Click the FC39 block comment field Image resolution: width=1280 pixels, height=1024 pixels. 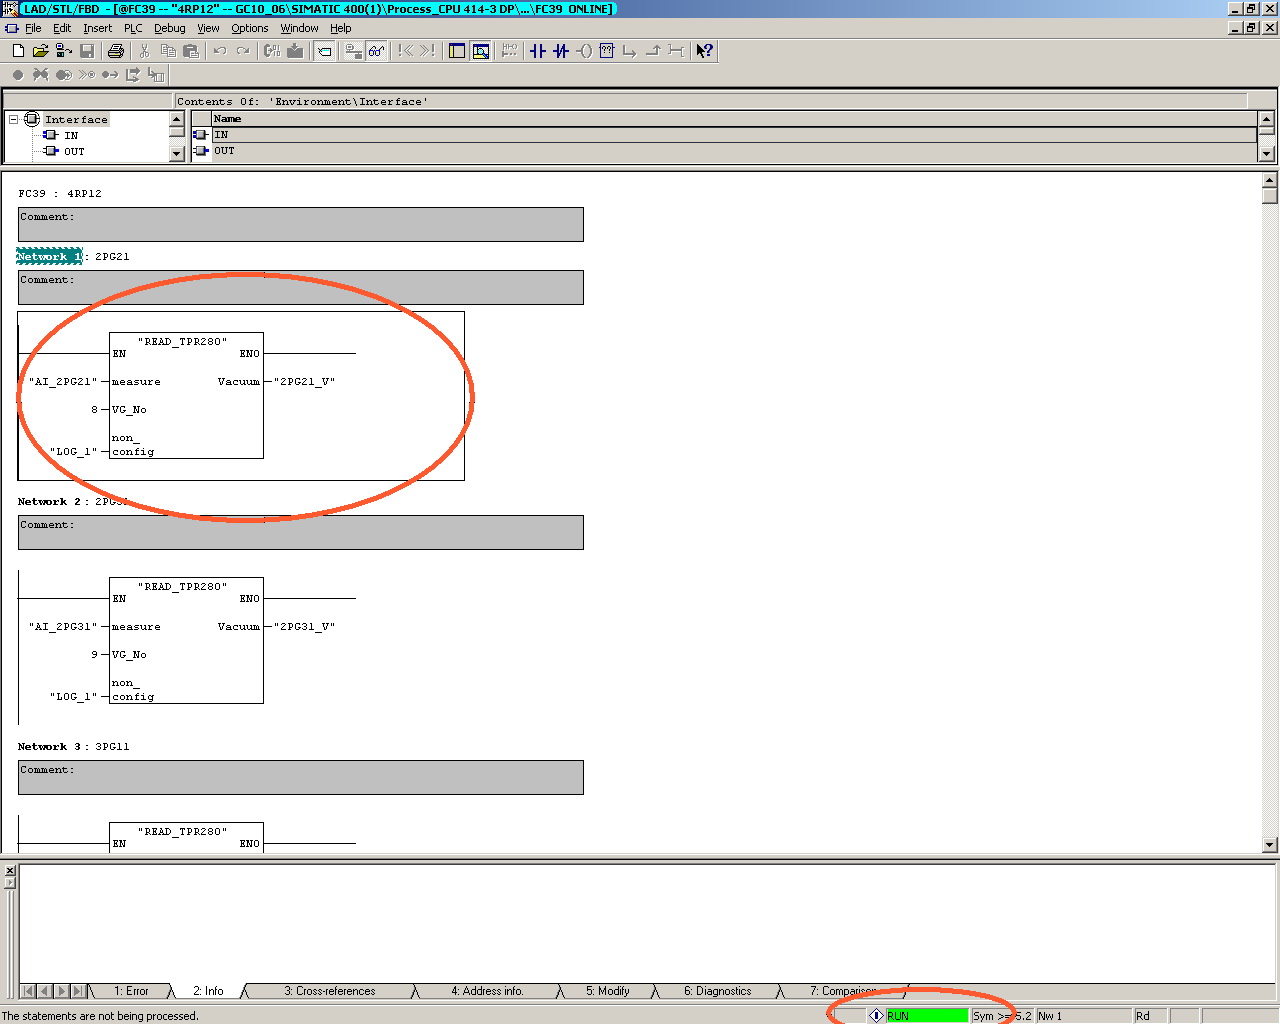300,224
